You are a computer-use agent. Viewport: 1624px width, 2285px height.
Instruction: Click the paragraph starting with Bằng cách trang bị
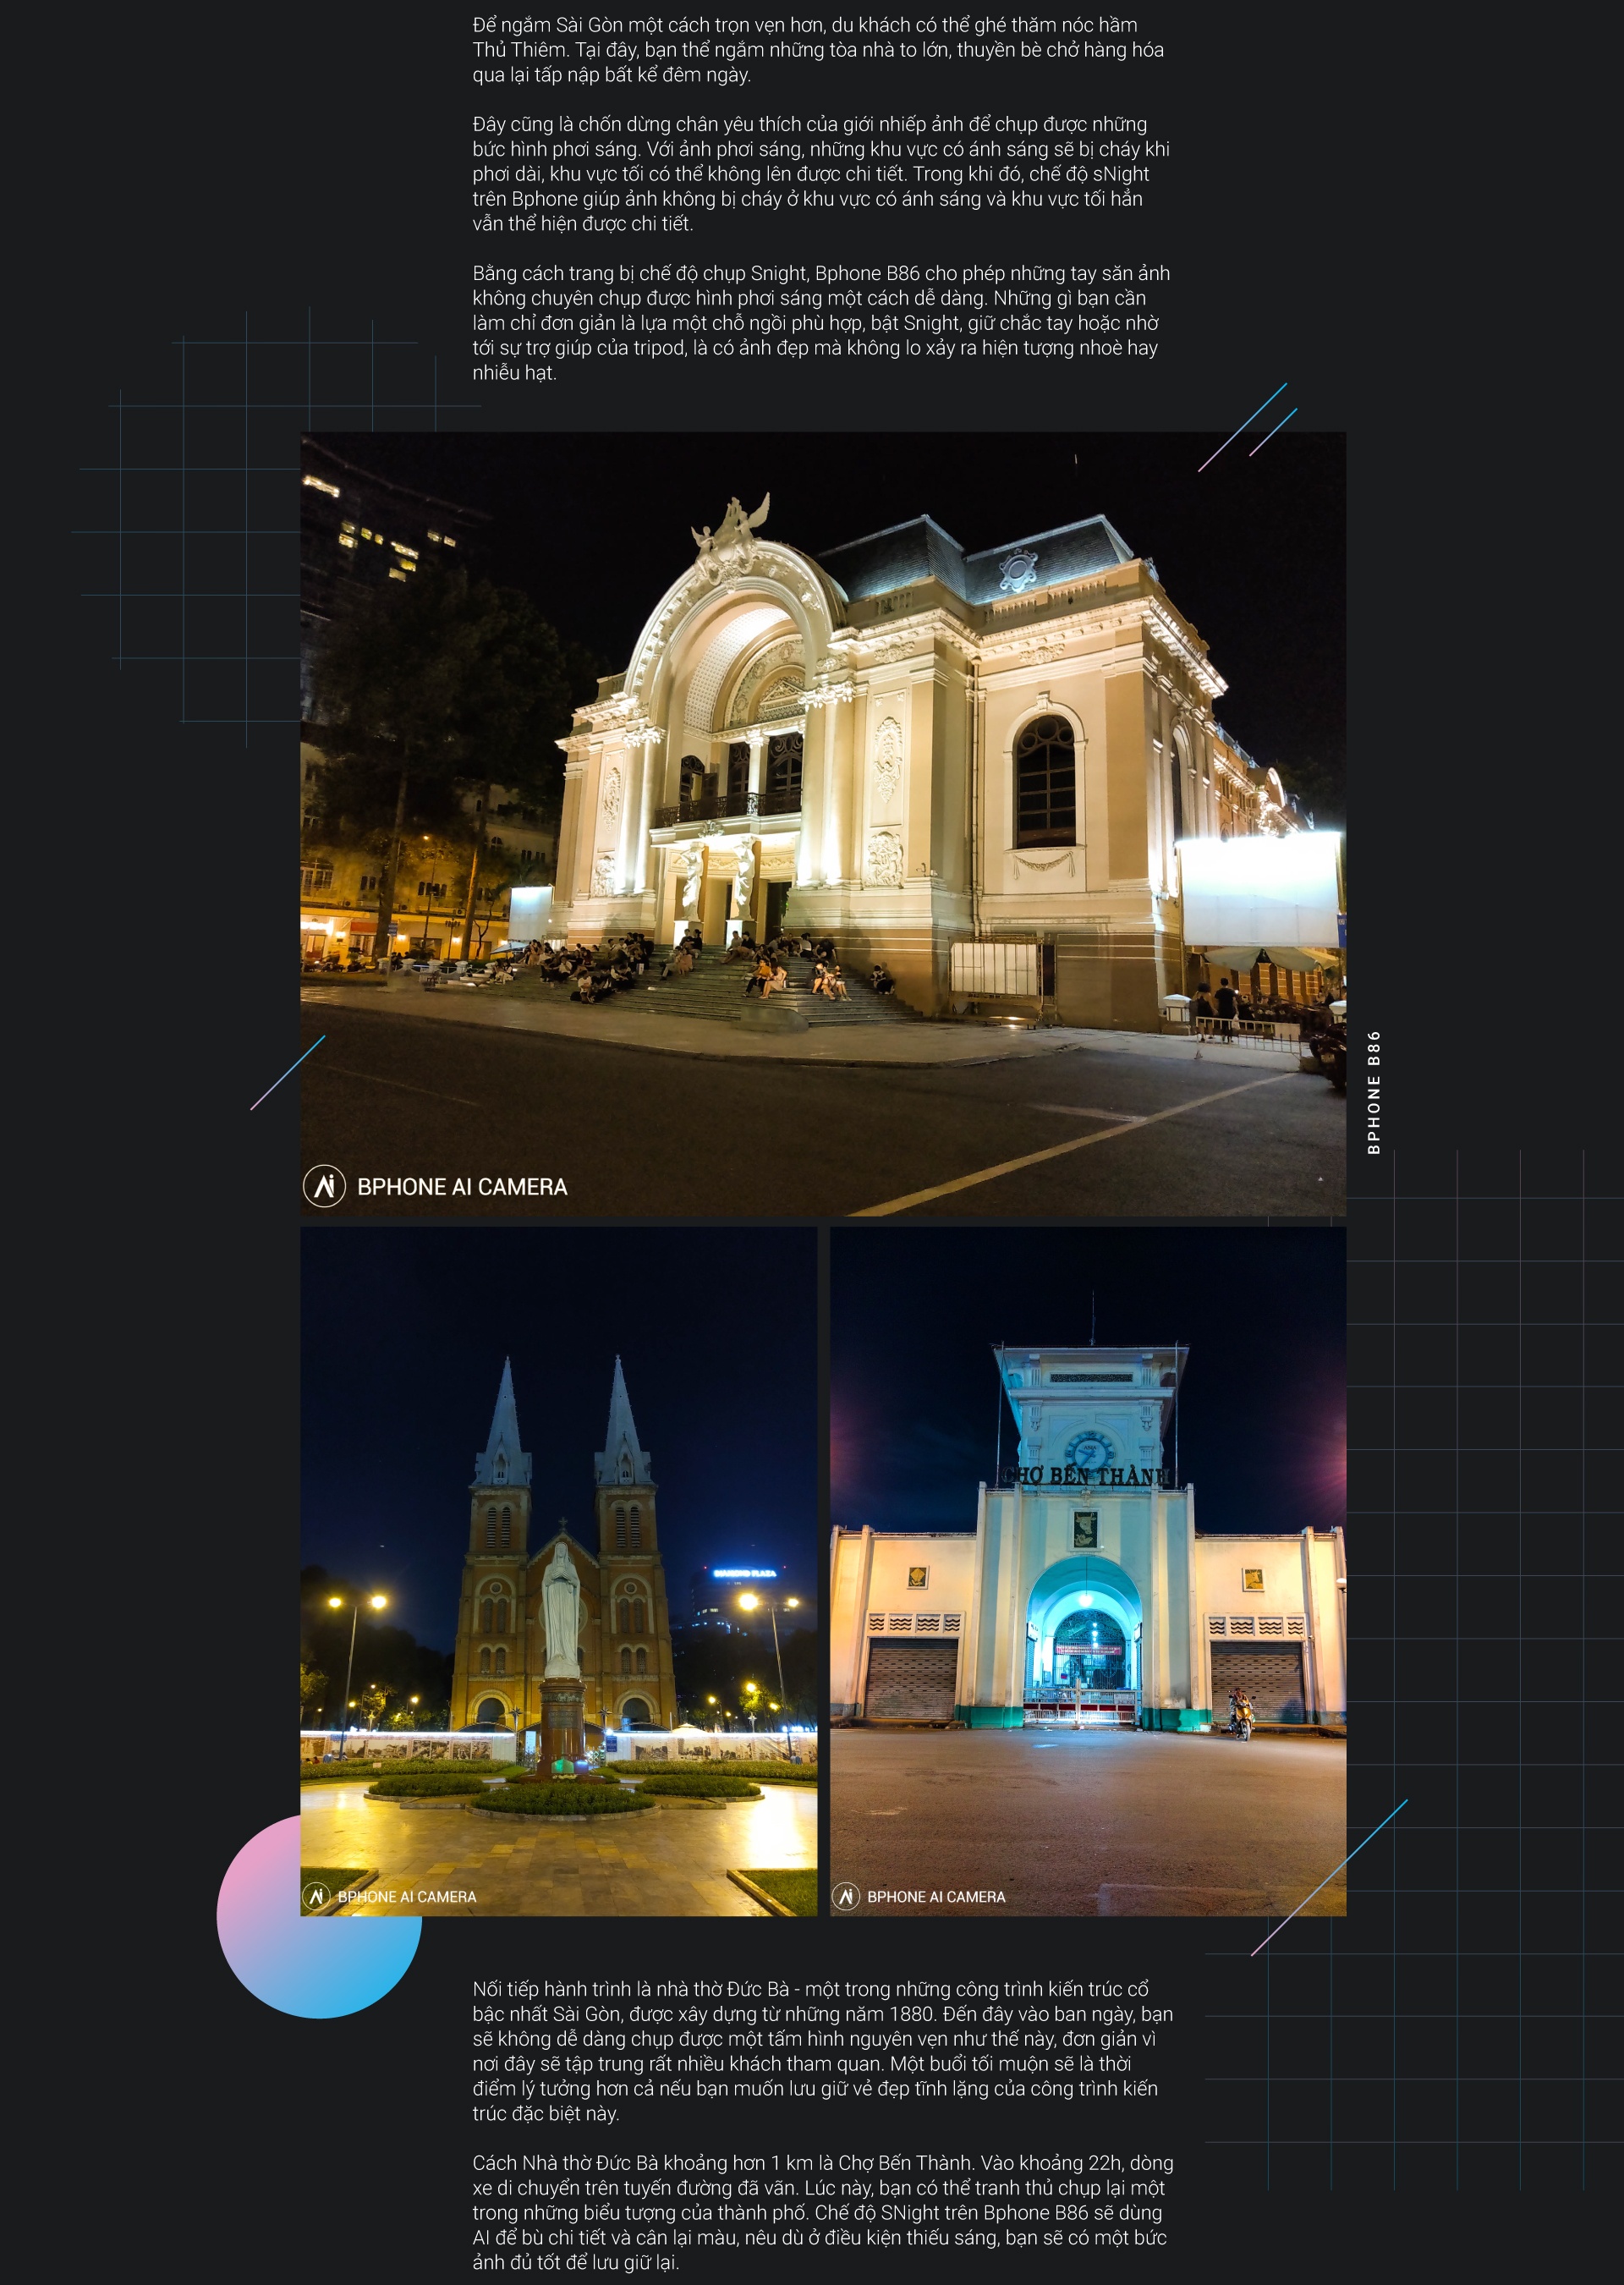coord(820,322)
